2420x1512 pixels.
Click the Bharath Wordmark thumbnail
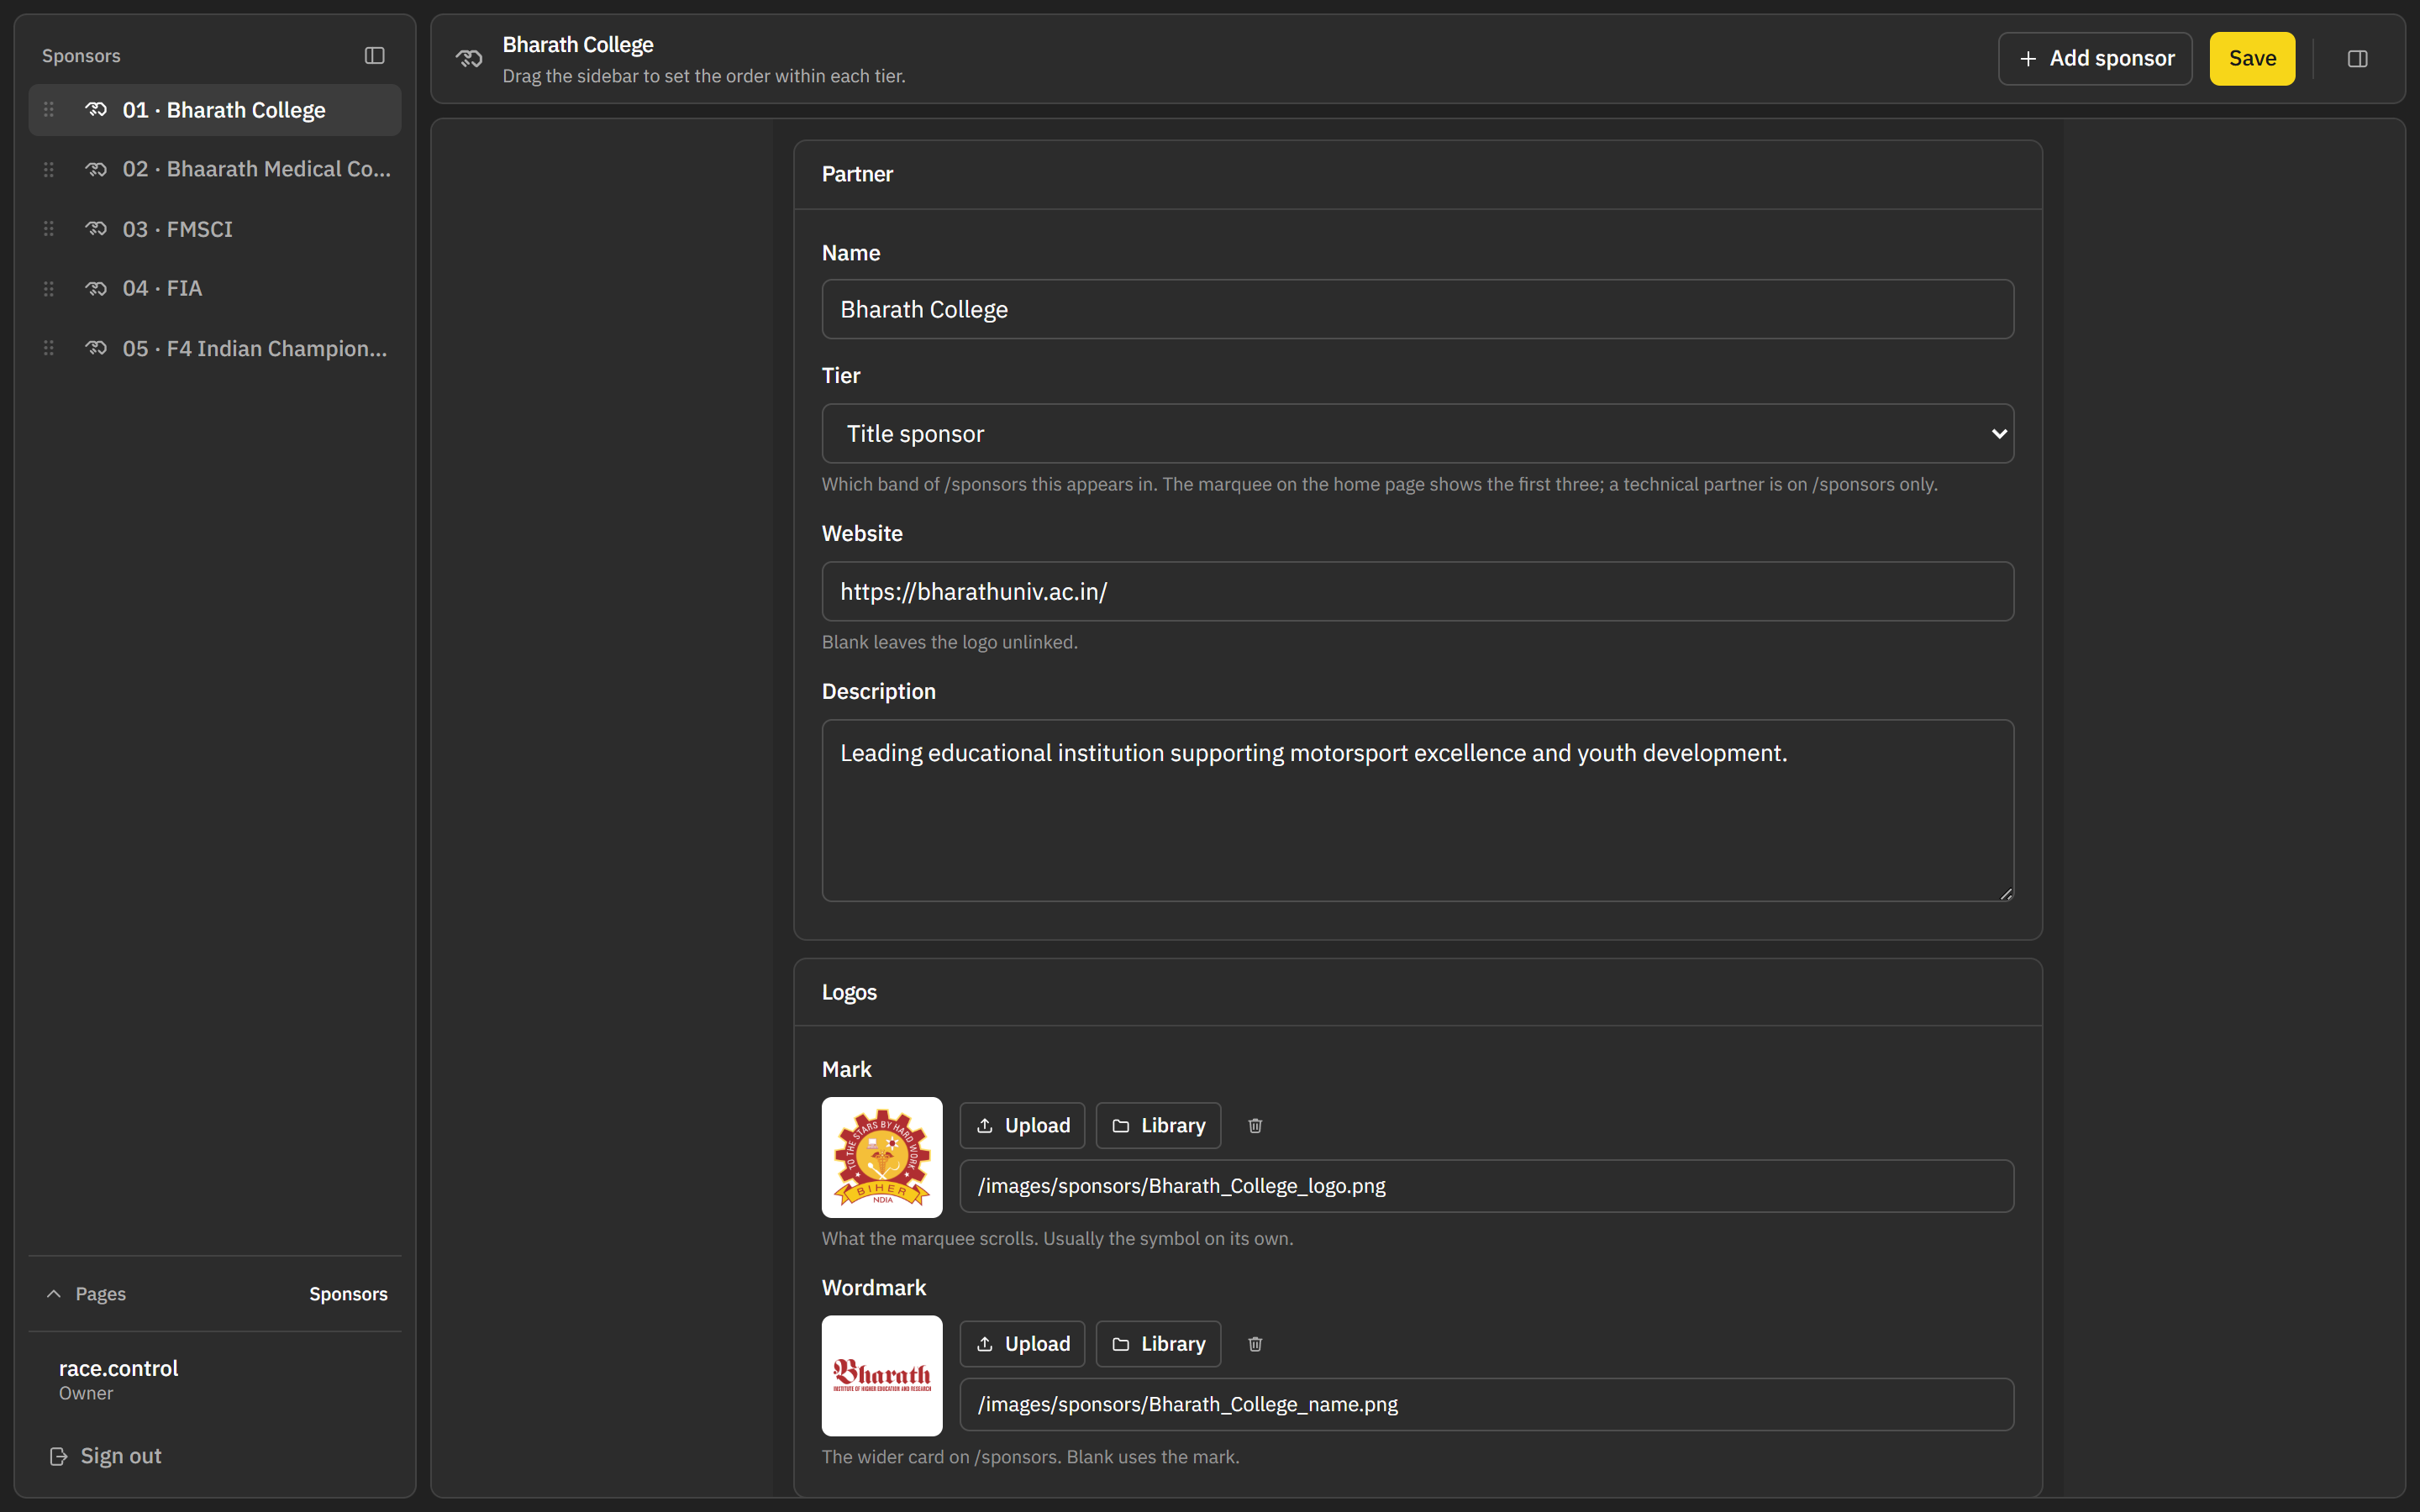point(882,1376)
